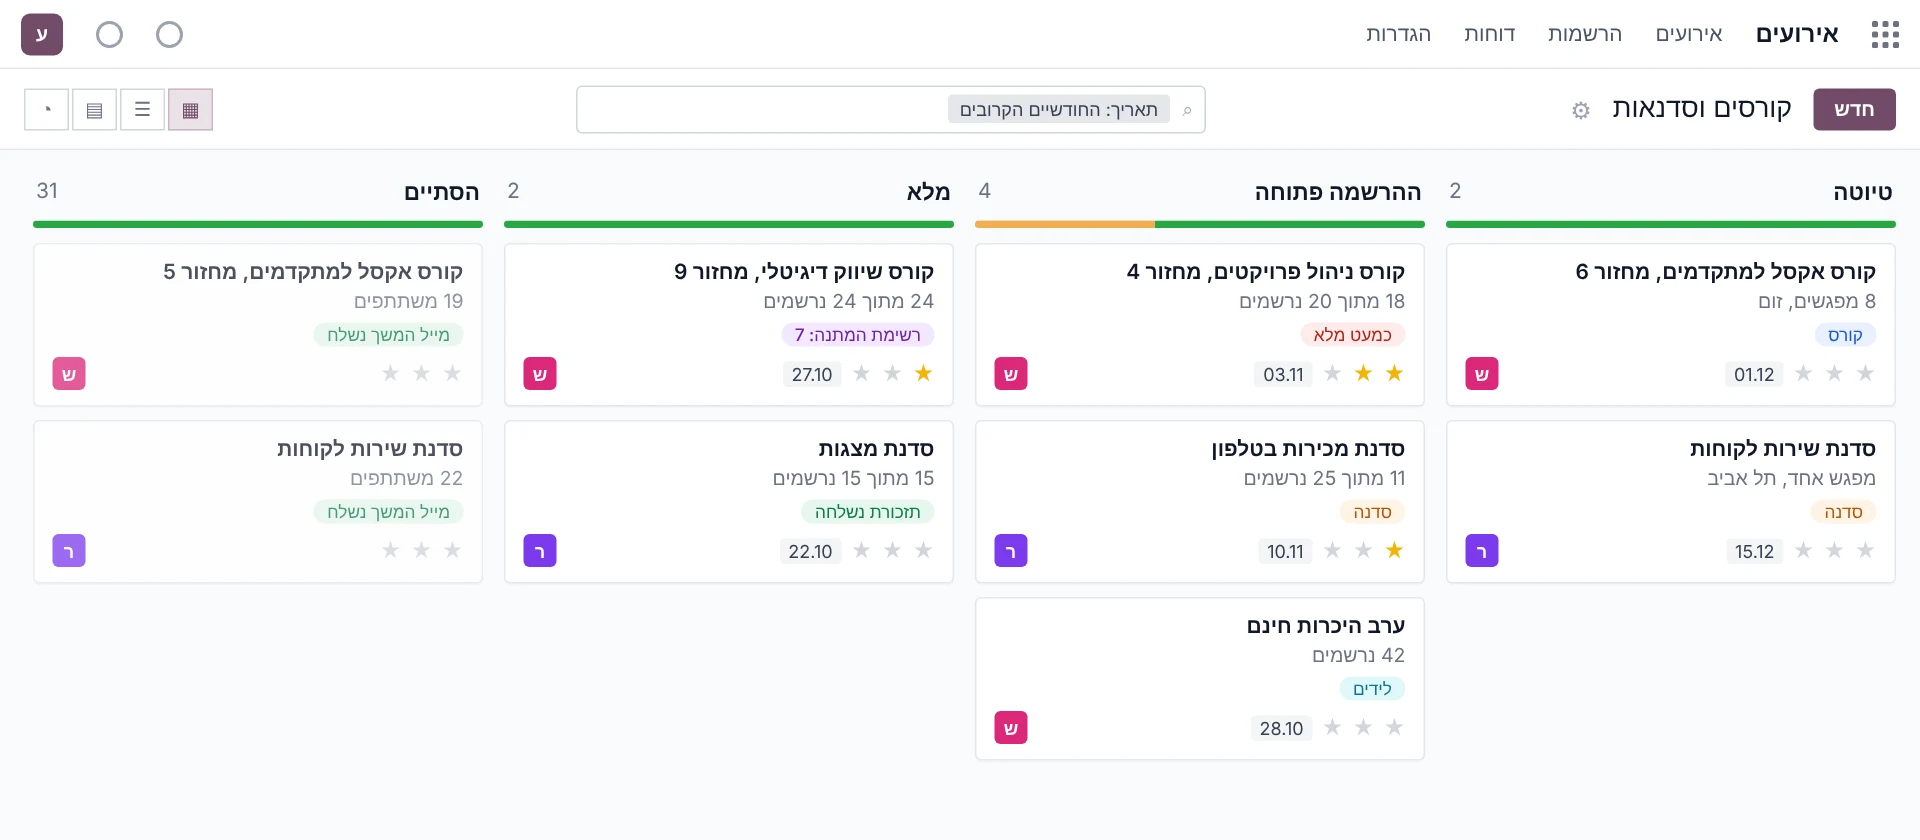This screenshot has height=840, width=1920.
Task: Open the apps grid menu icon
Action: [1885, 35]
